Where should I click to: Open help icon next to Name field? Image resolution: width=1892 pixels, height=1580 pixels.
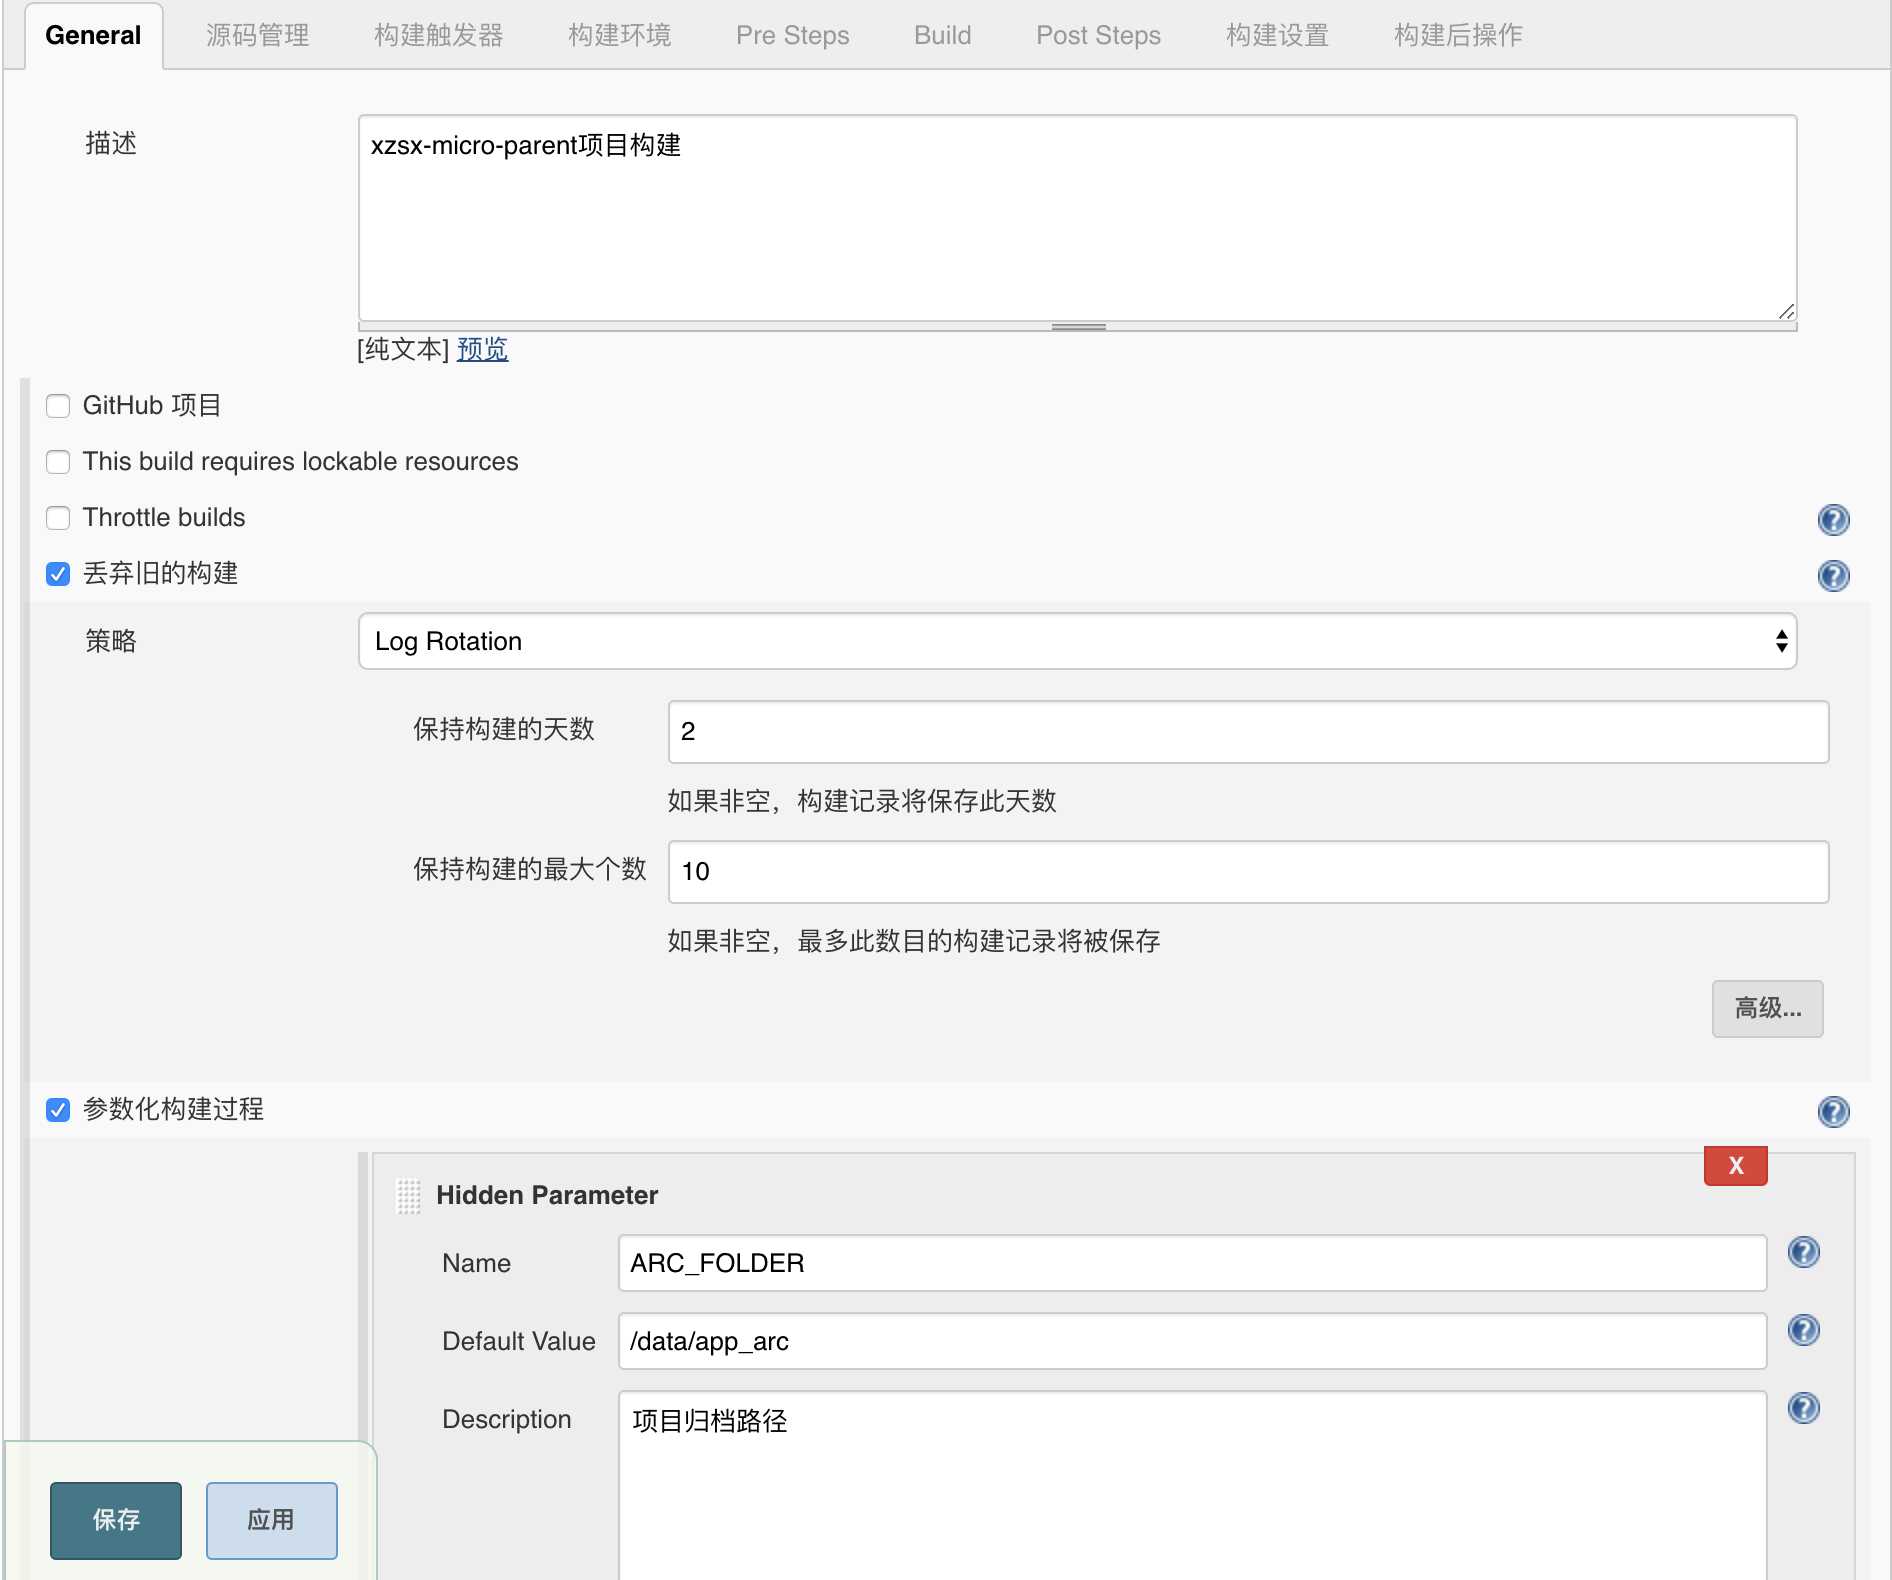tap(1803, 1252)
